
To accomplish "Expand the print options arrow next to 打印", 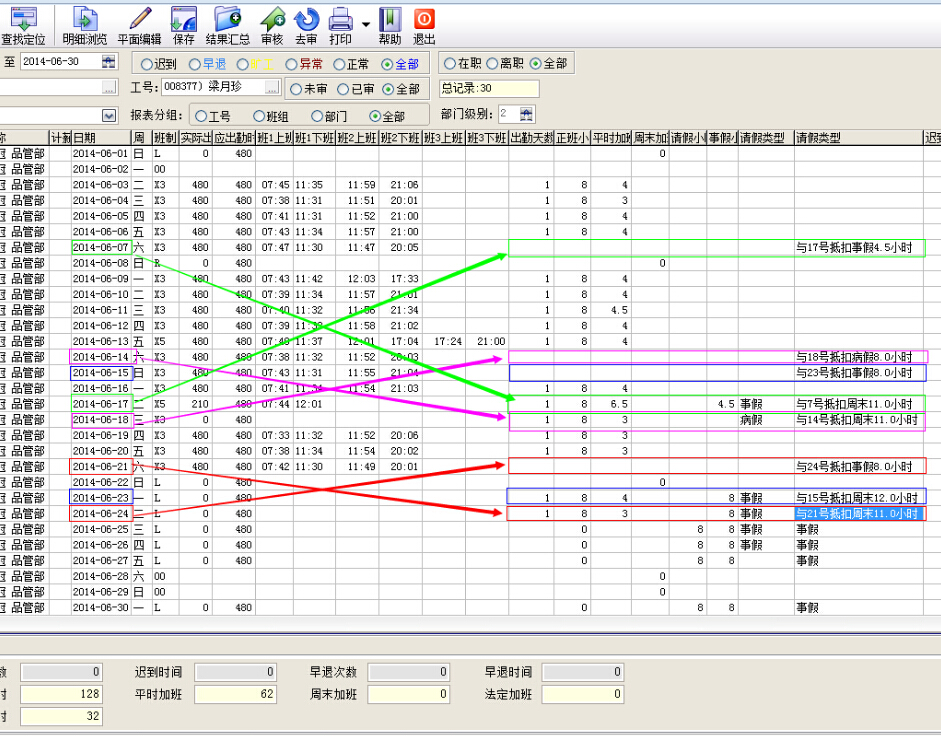I will (x=365, y=24).
